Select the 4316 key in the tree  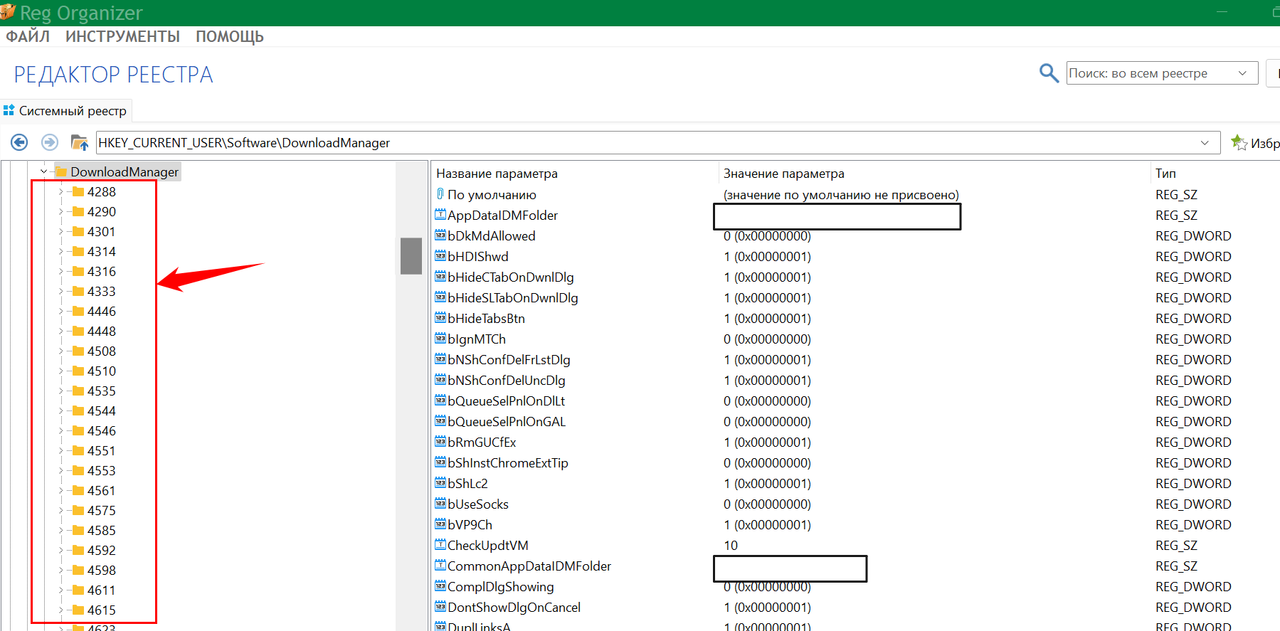point(101,272)
